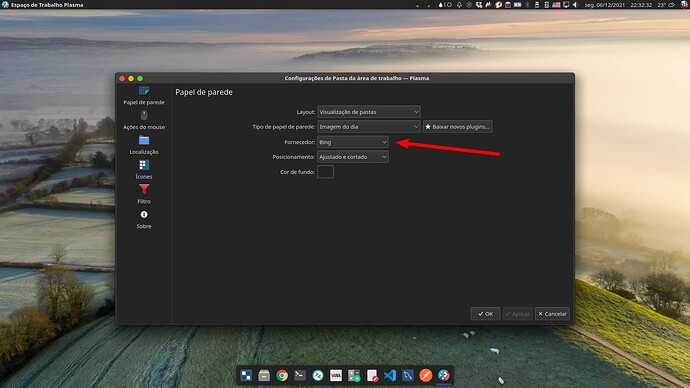Select the Localização folder icon

144,140
